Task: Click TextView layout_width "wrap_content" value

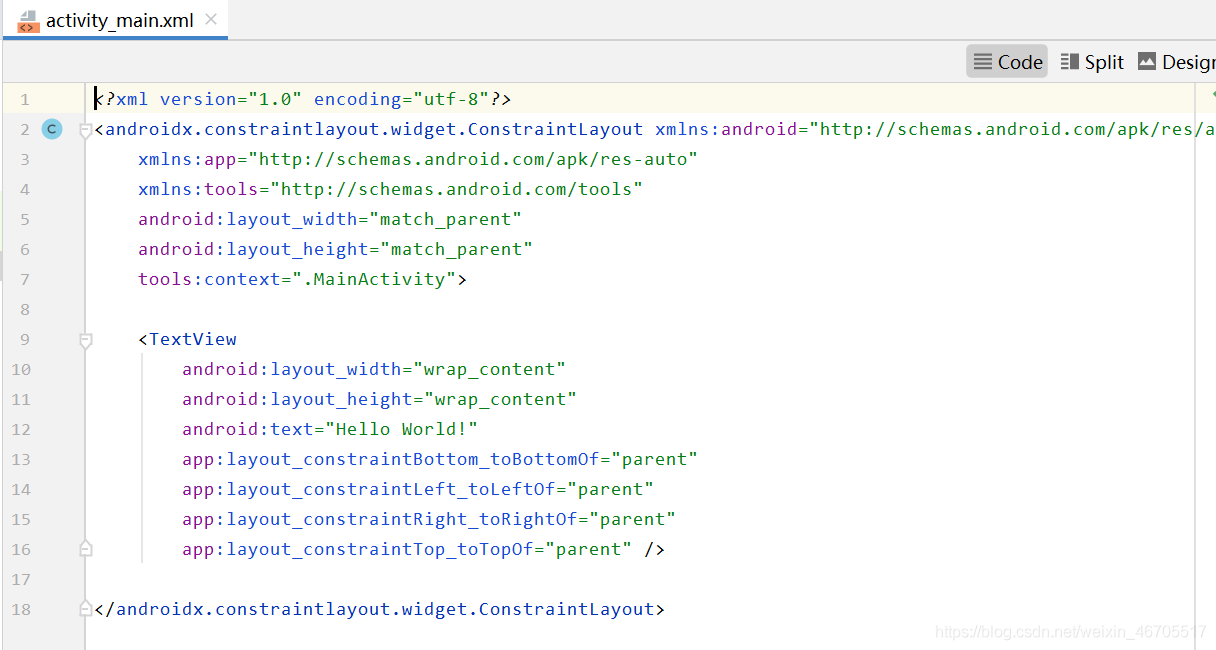Action: pos(490,369)
